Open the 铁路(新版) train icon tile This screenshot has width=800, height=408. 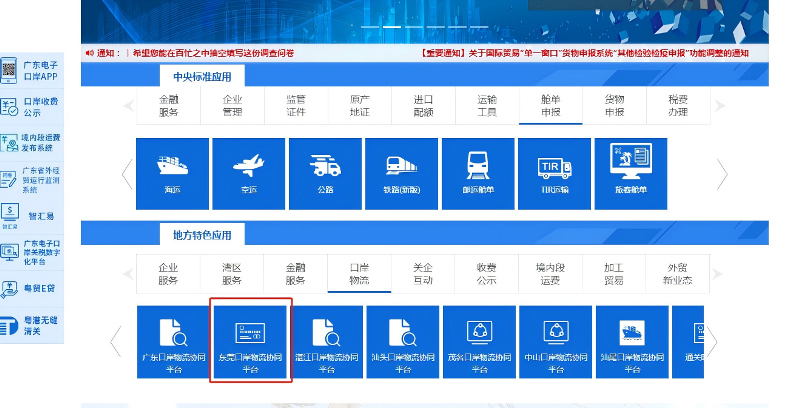[x=401, y=173]
